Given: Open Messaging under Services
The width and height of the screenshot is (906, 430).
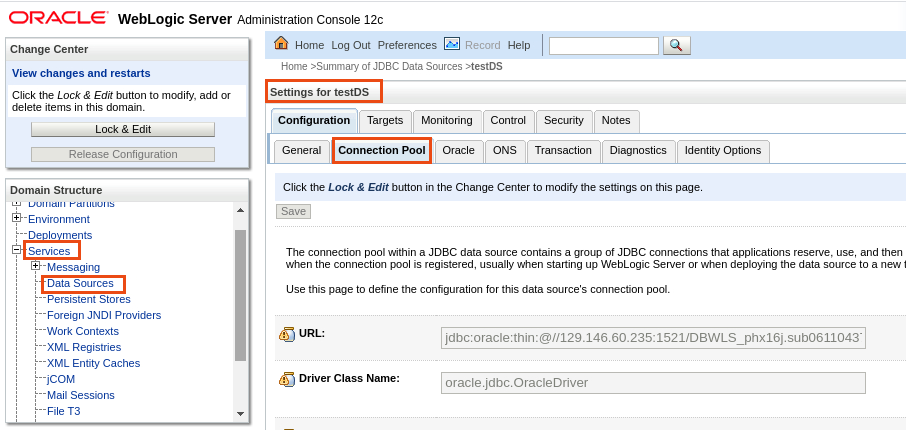Looking at the screenshot, I should [x=73, y=267].
